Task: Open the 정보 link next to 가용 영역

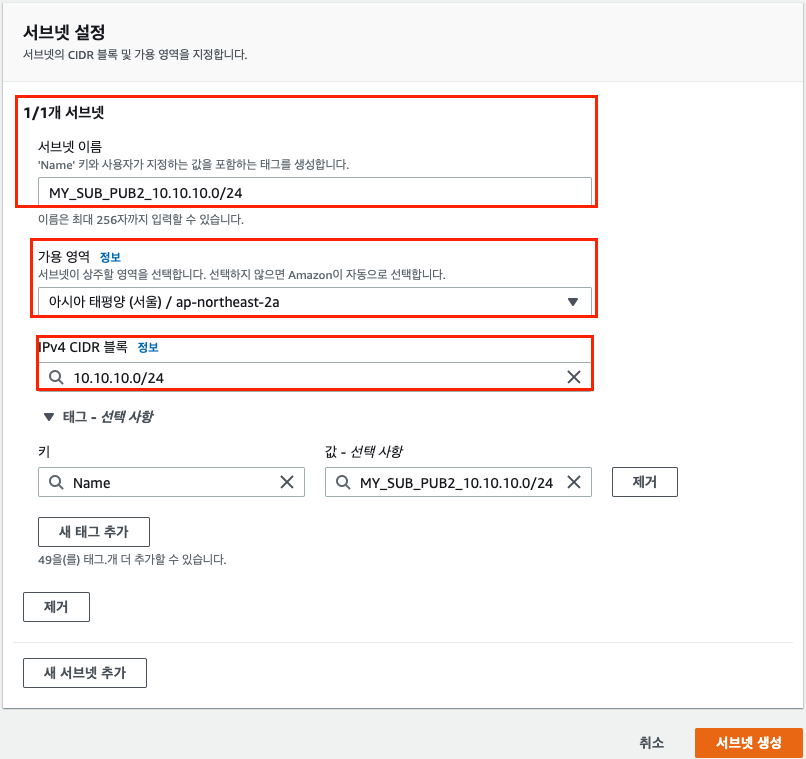Action: pos(110,257)
